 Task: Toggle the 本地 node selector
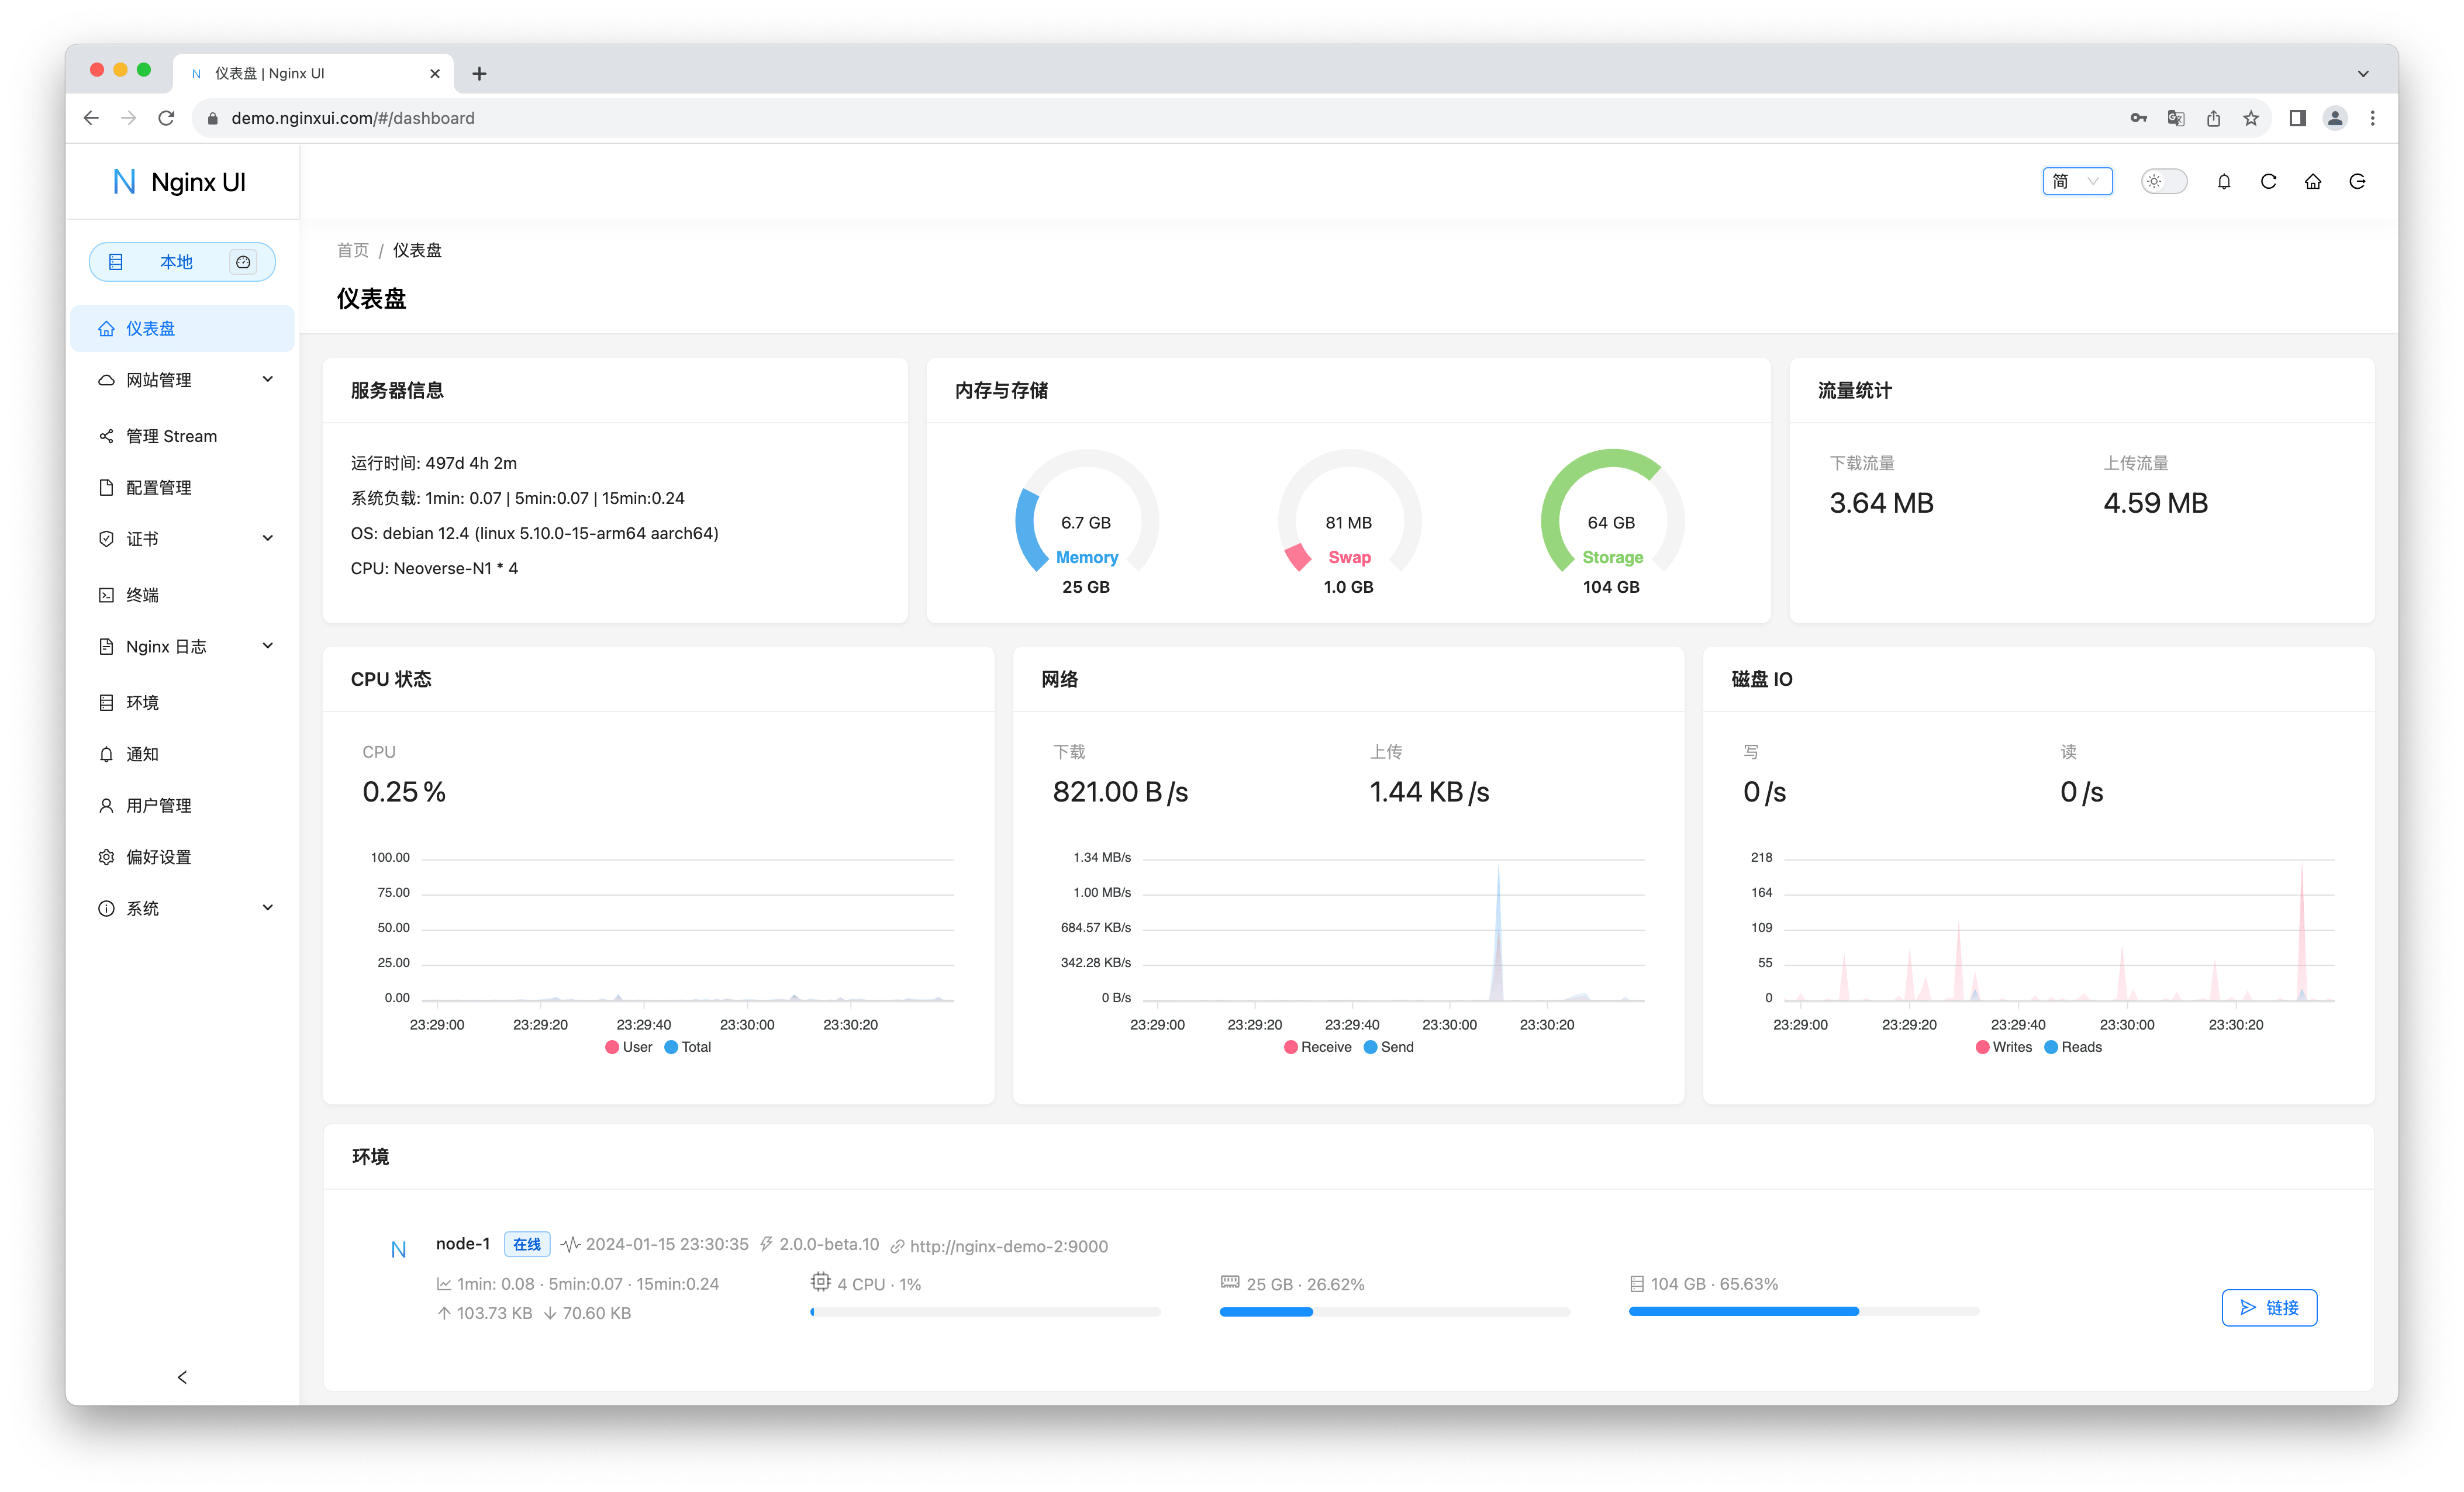tap(176, 260)
